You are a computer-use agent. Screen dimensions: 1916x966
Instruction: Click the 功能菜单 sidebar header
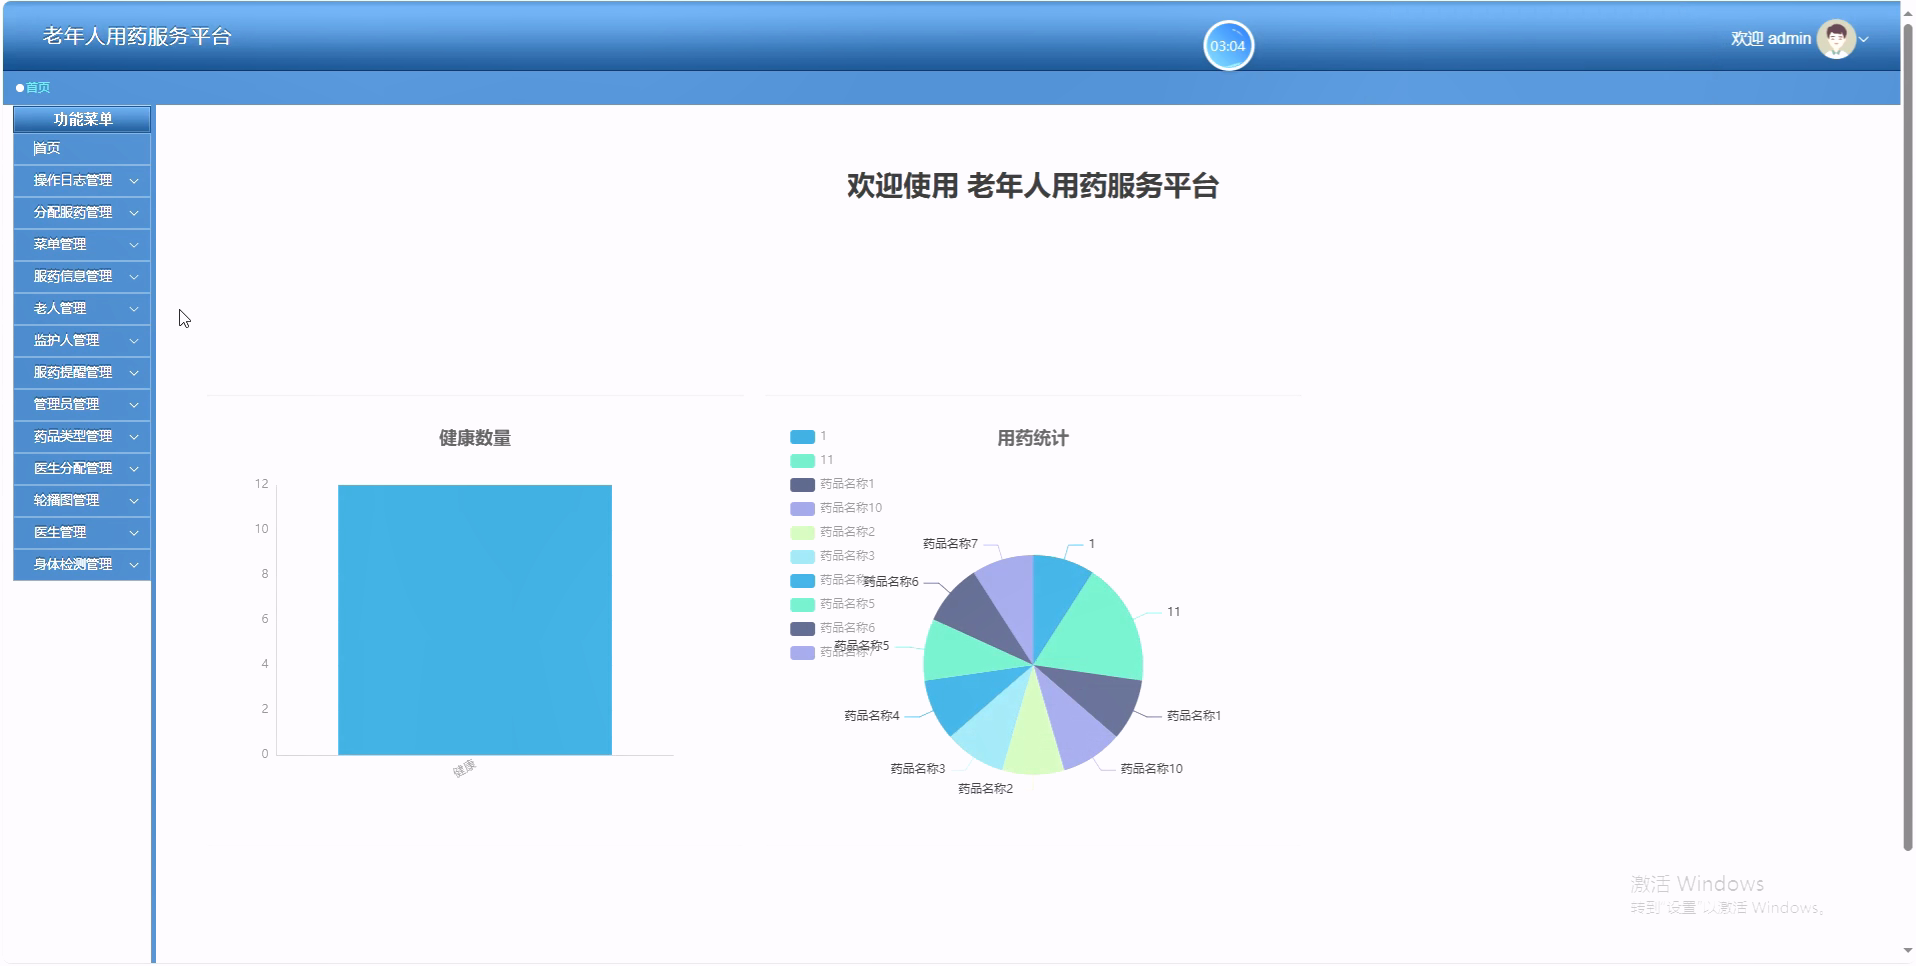(83, 119)
